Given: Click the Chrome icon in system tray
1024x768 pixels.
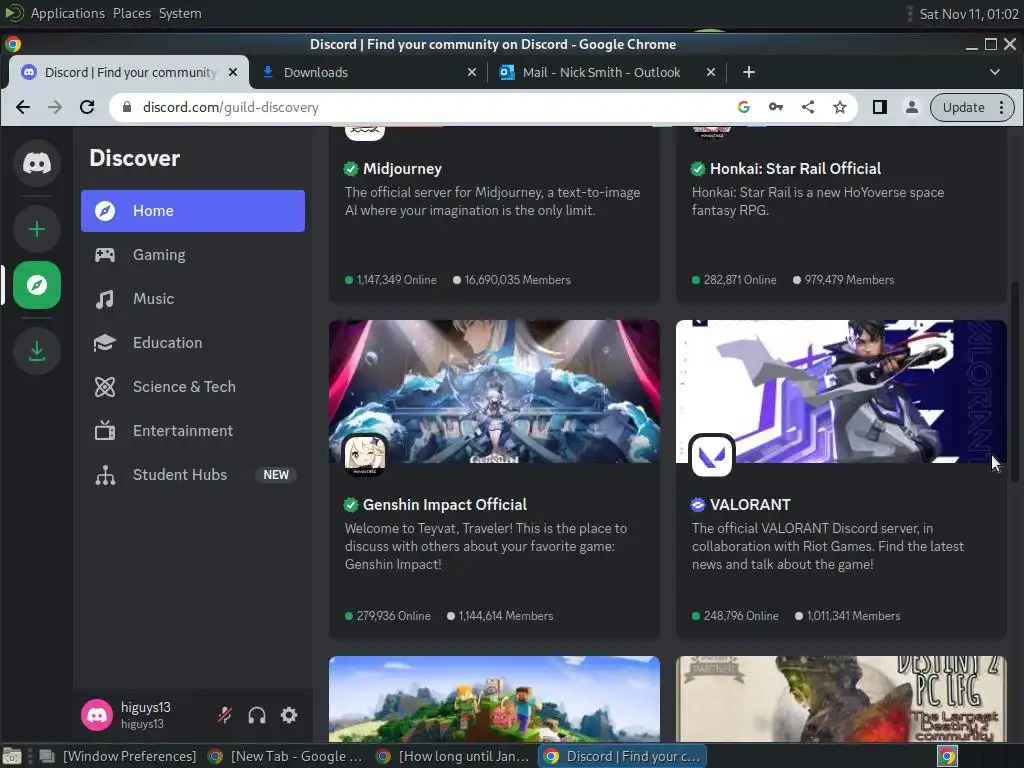Looking at the screenshot, I should pos(948,756).
